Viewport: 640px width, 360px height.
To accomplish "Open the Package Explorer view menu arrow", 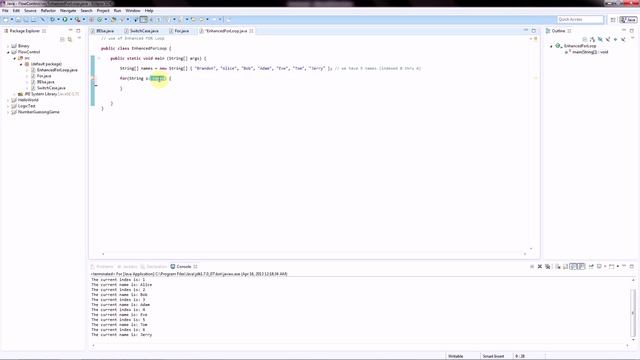I will pos(79,38).
